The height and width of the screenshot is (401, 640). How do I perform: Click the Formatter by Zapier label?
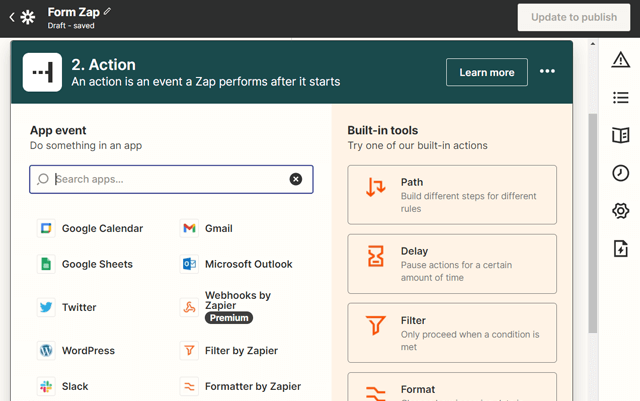click(x=253, y=386)
